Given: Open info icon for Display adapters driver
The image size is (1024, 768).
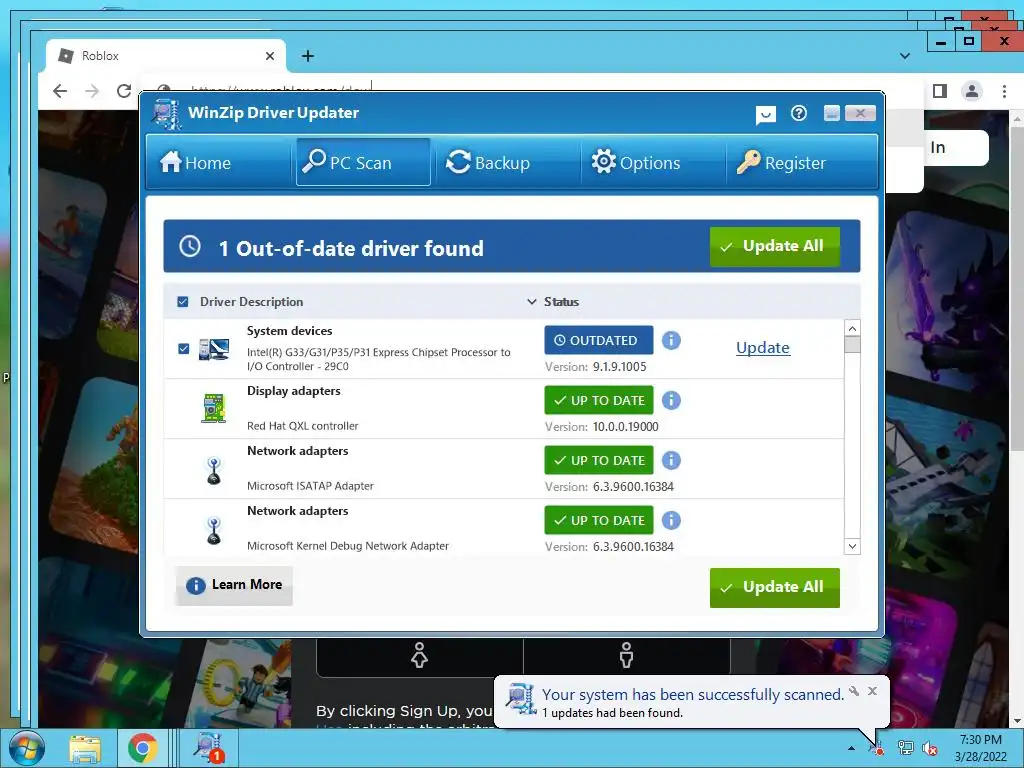Looking at the screenshot, I should click(x=671, y=400).
